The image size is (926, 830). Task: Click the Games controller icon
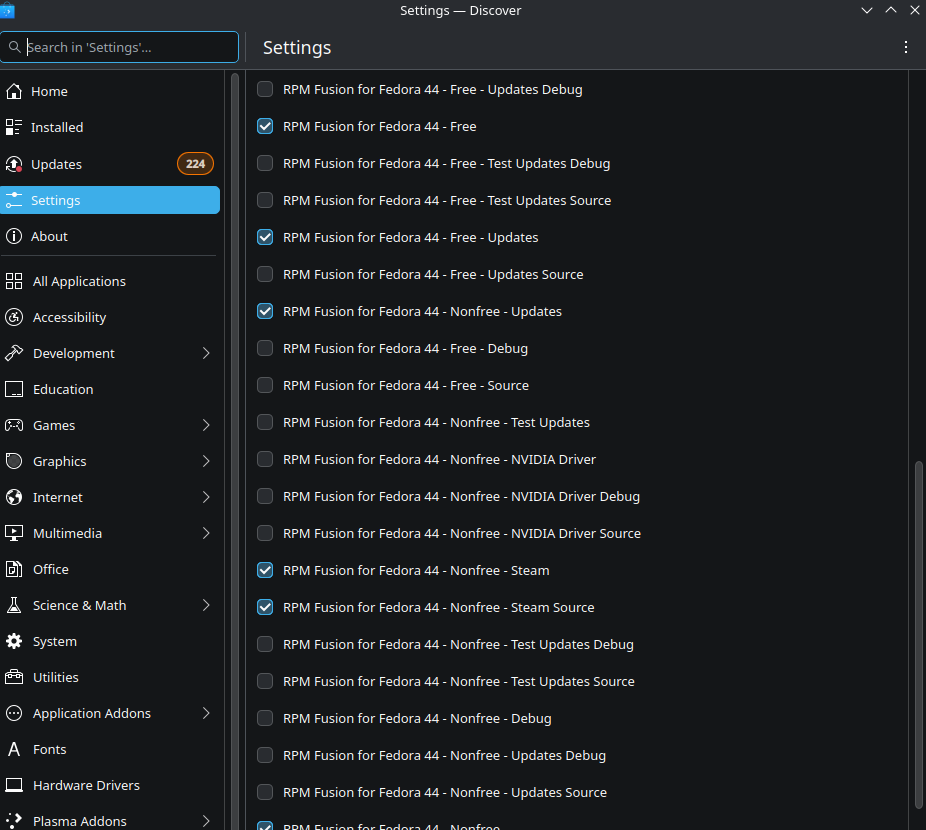click(14, 425)
